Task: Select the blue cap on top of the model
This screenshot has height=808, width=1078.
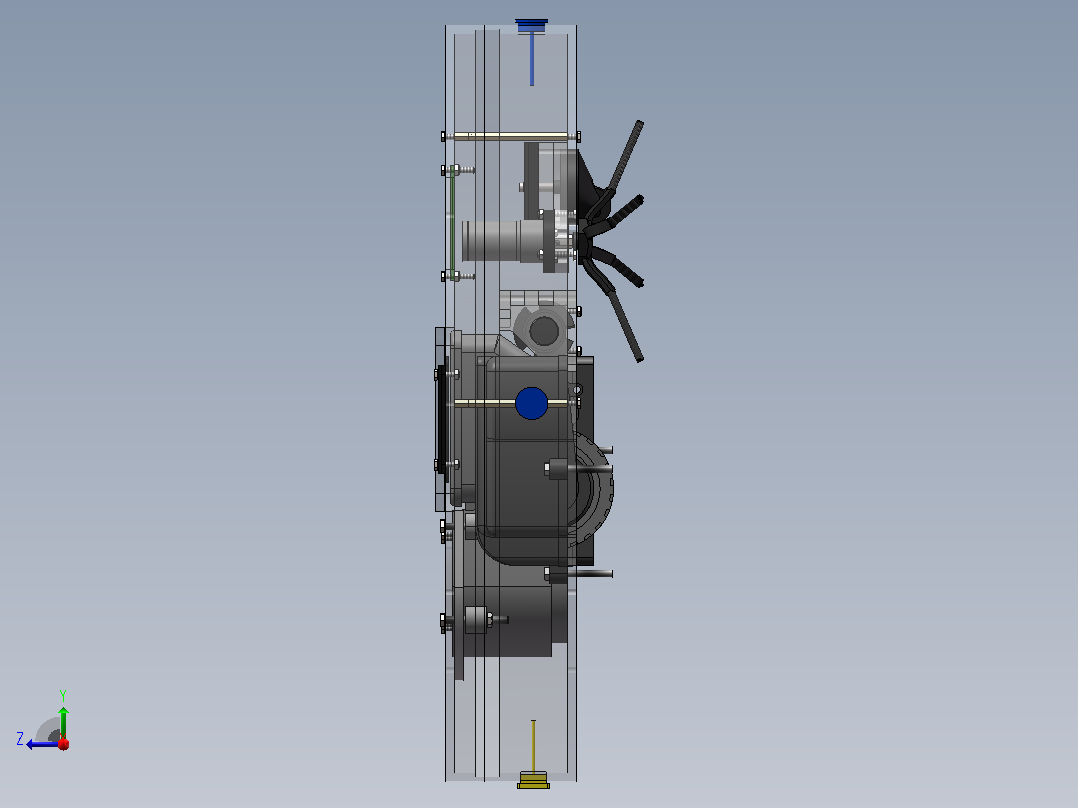Action: 531,25
